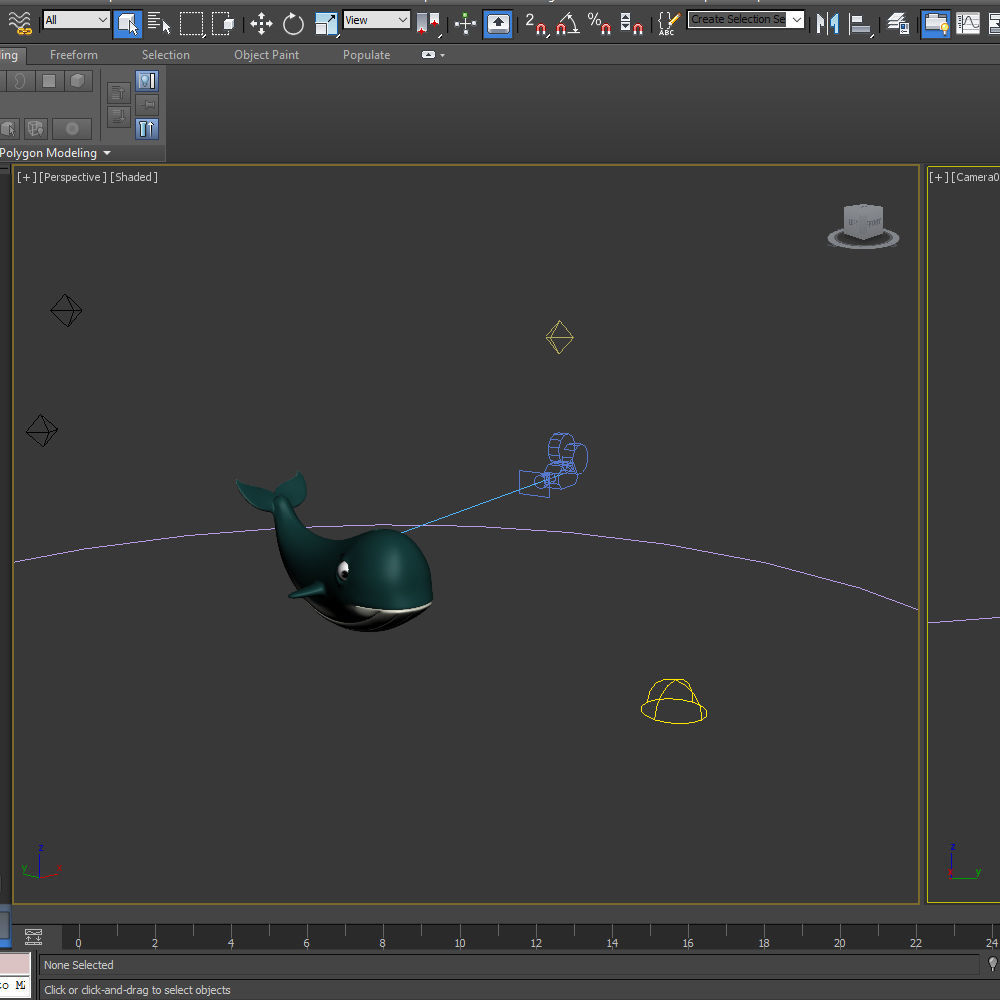Click the Bind to Space Warp icon

pos(20,23)
